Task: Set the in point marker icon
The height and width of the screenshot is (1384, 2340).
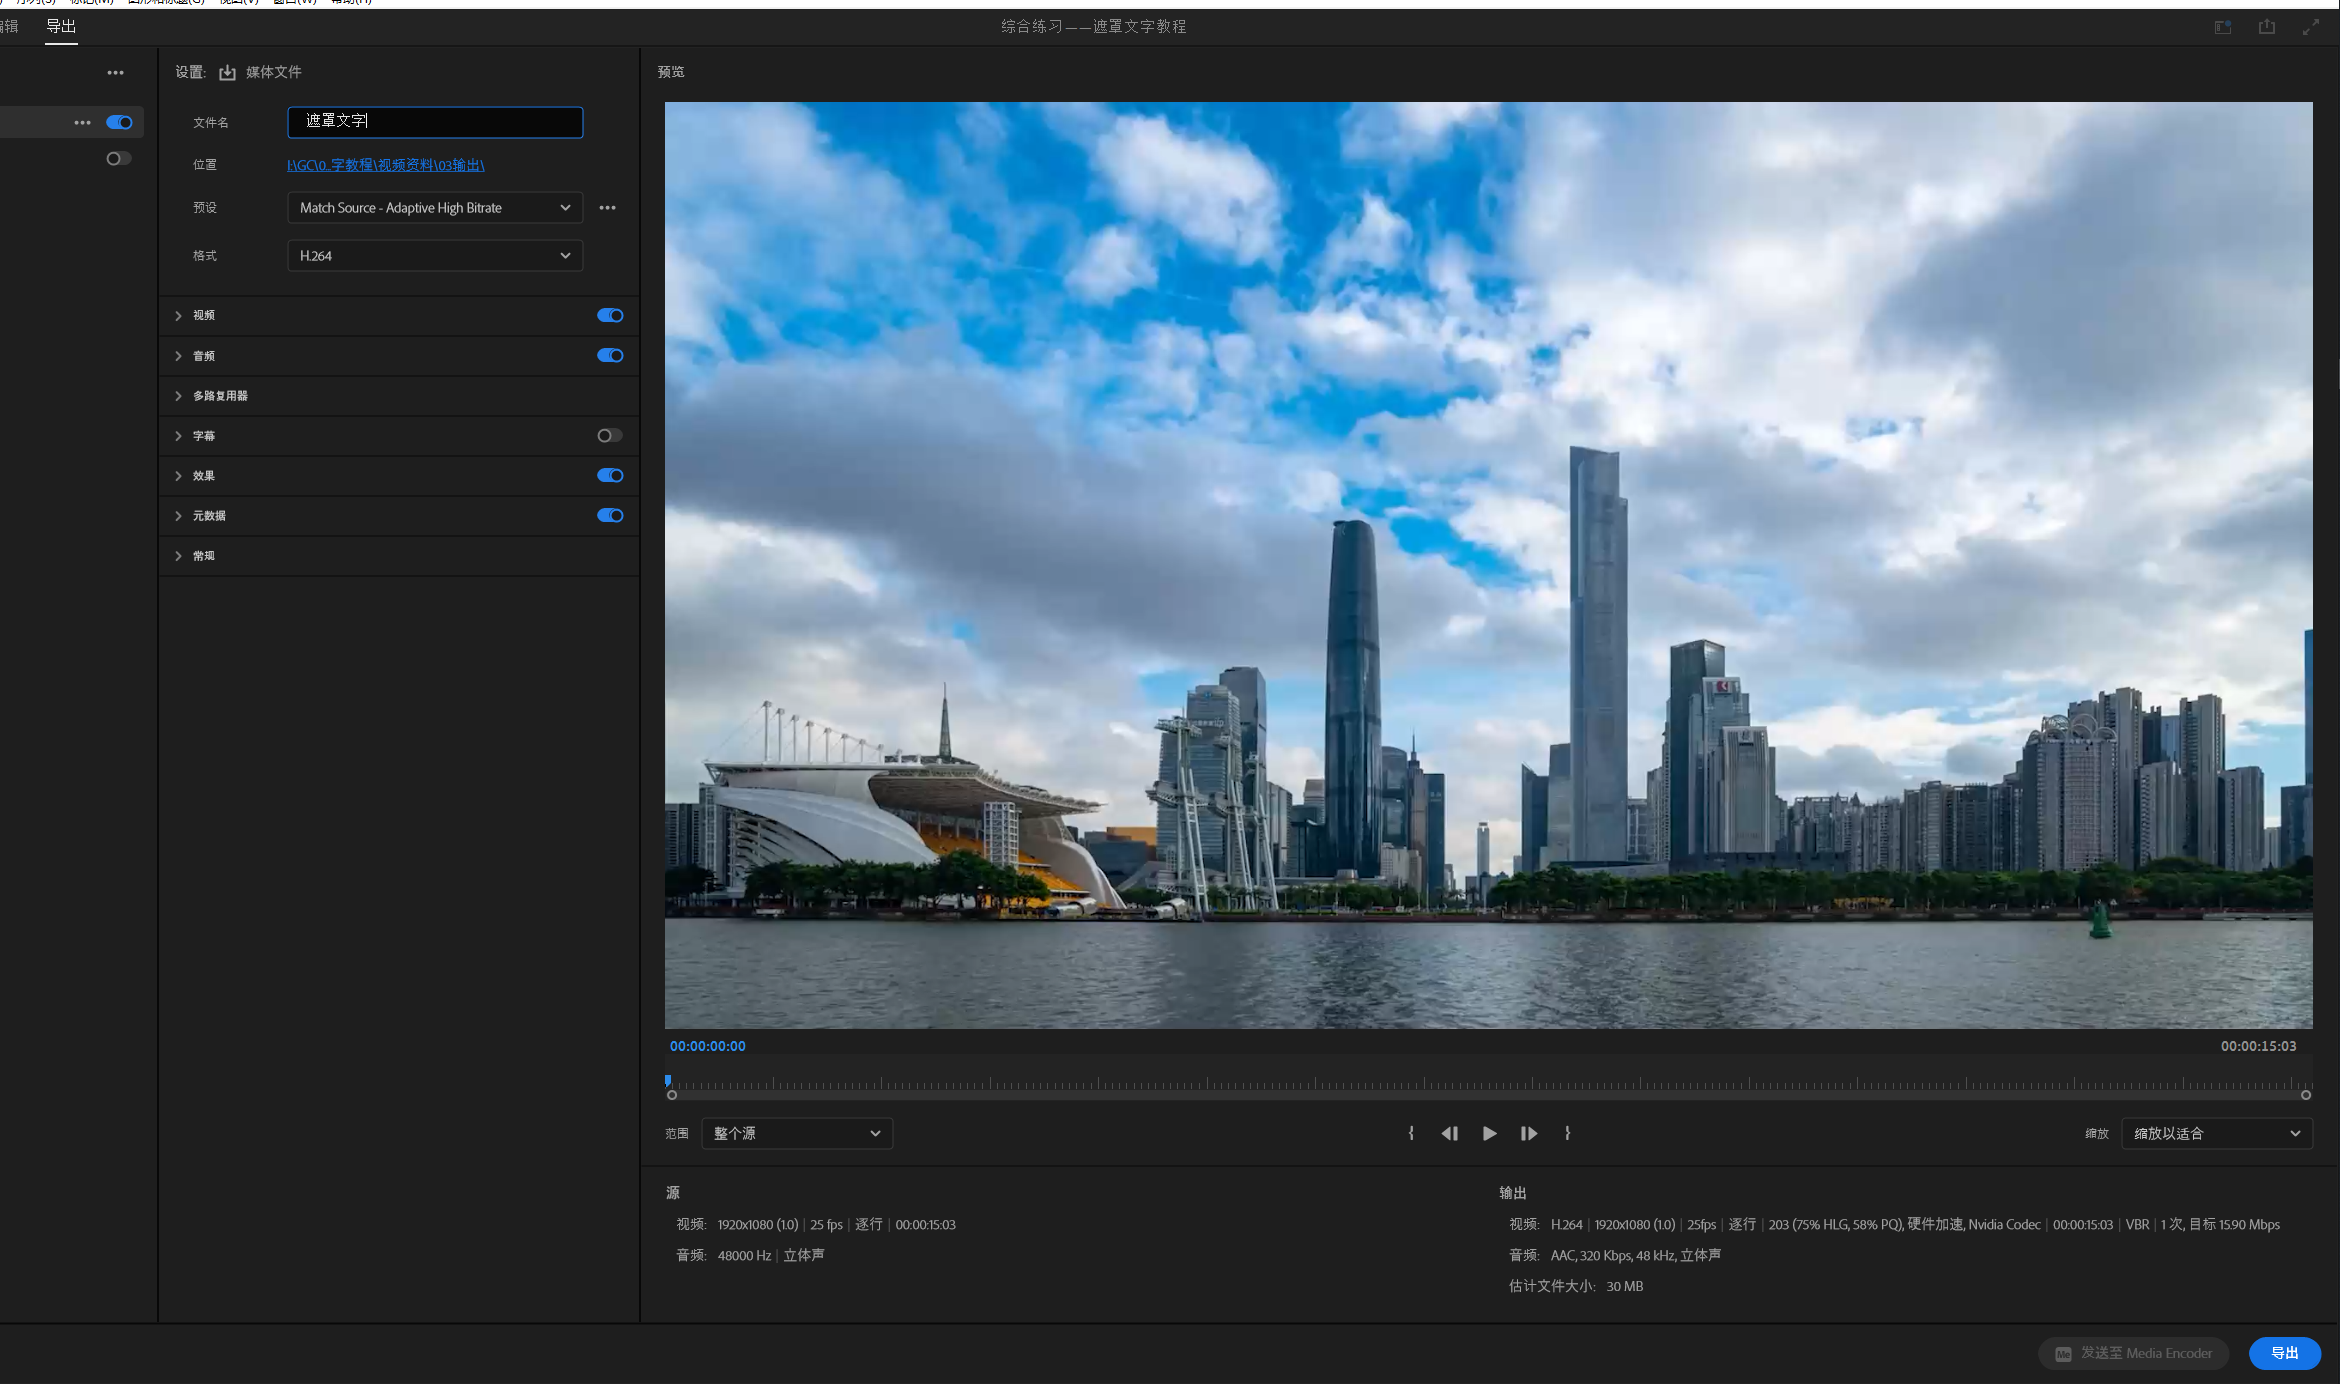Action: click(x=1411, y=1133)
